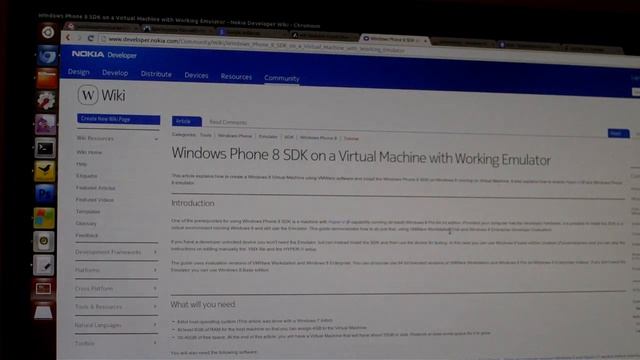Screen dimensions: 640x360
Task: Click the browser Back arrow
Action: 69,38
